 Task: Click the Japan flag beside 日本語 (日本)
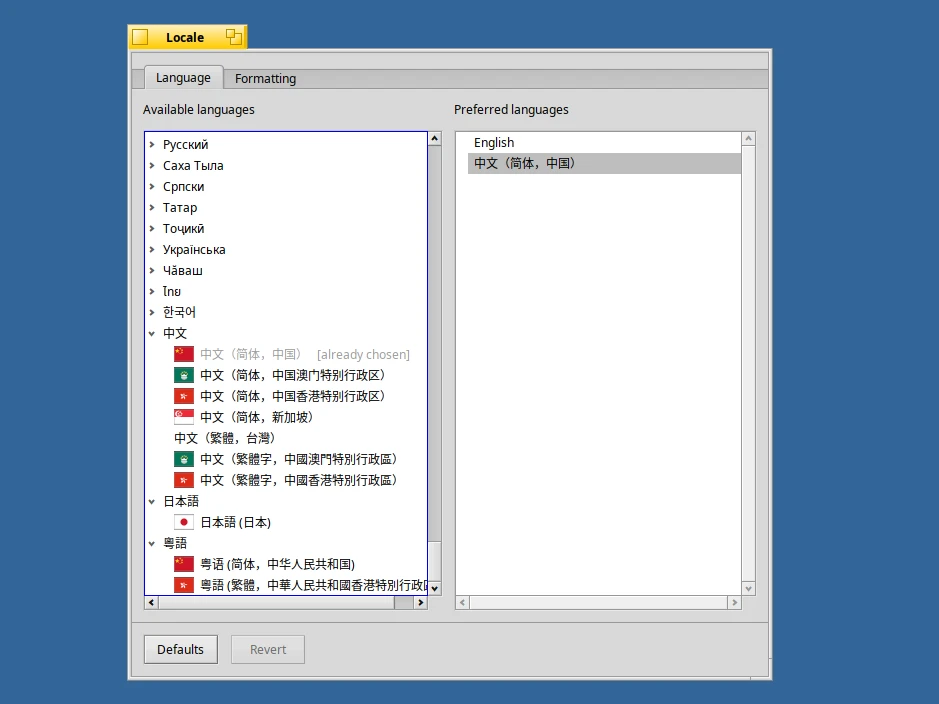(x=184, y=521)
